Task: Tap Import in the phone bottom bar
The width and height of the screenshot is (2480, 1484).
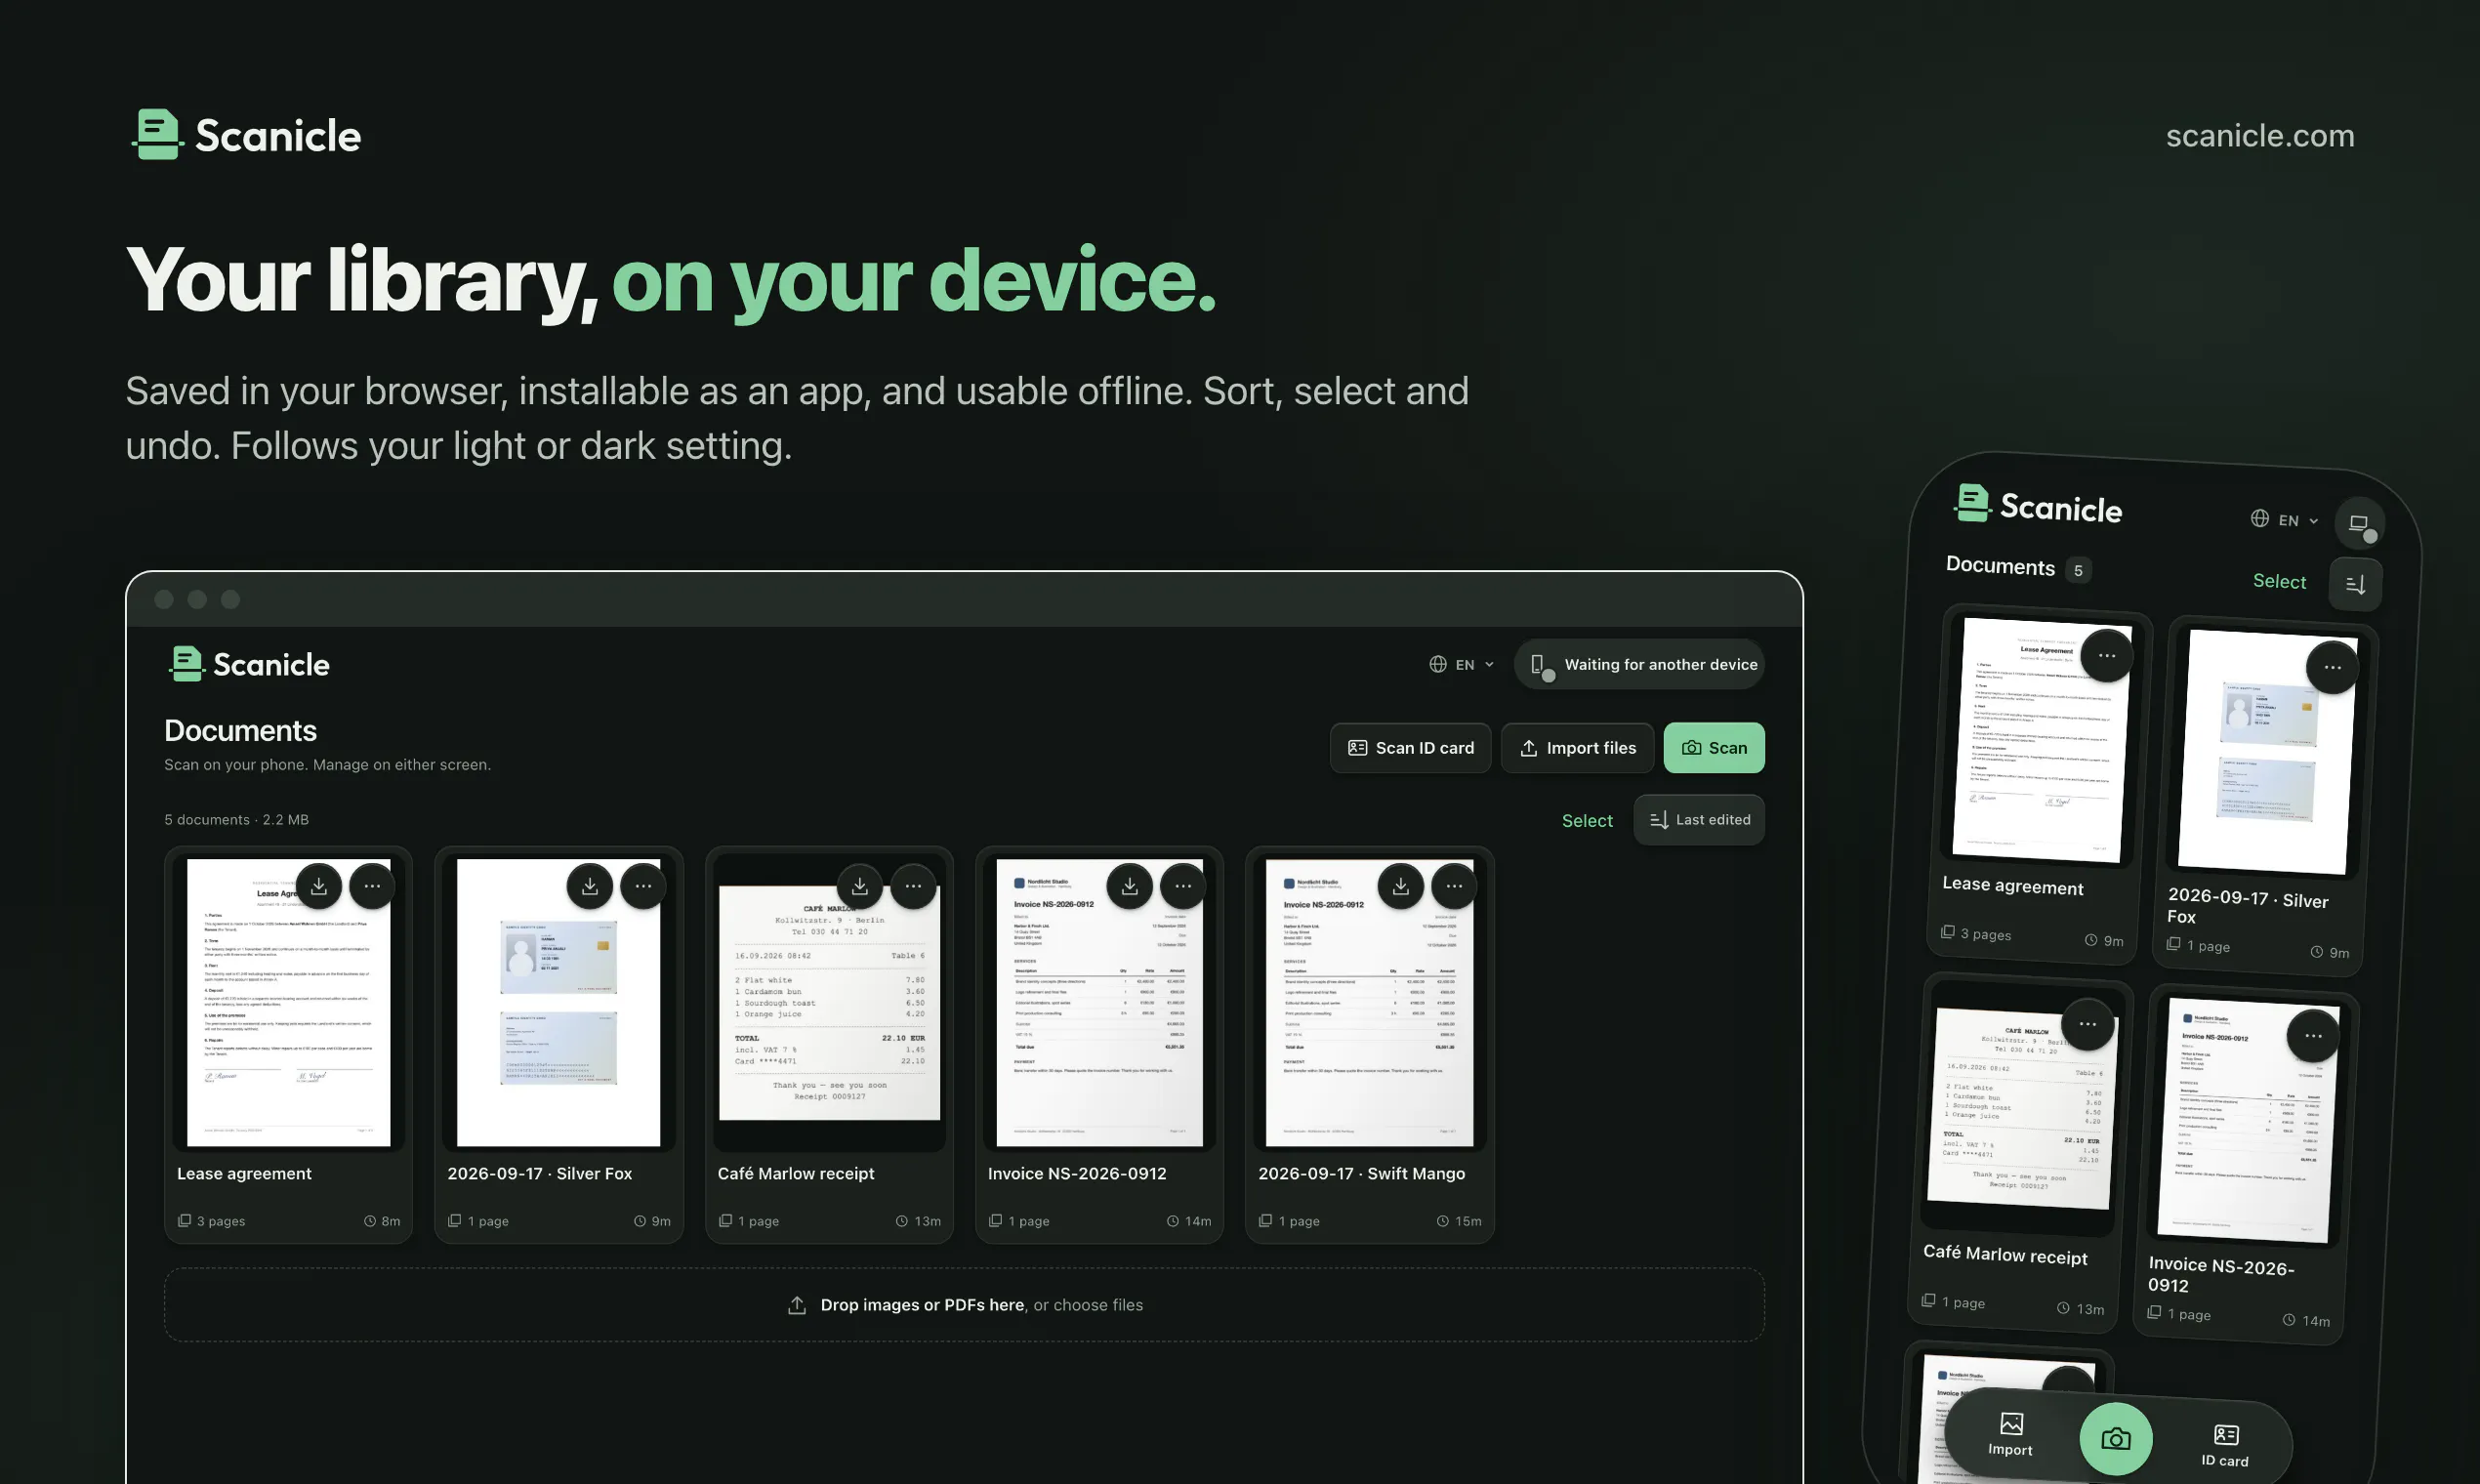Action: click(2010, 1434)
